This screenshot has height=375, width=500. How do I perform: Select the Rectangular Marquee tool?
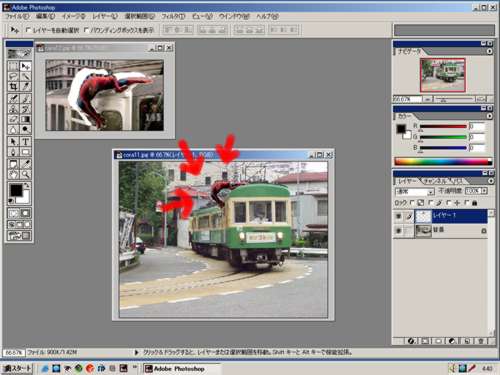(13, 66)
